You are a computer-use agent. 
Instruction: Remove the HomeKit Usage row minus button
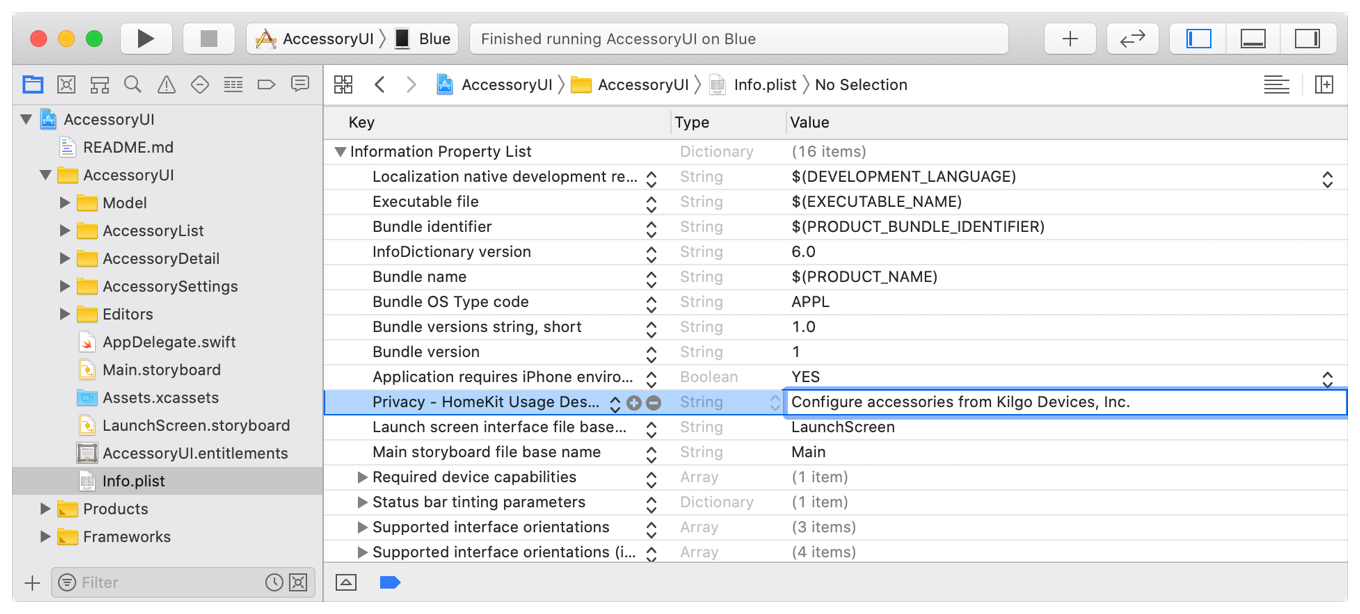(653, 403)
